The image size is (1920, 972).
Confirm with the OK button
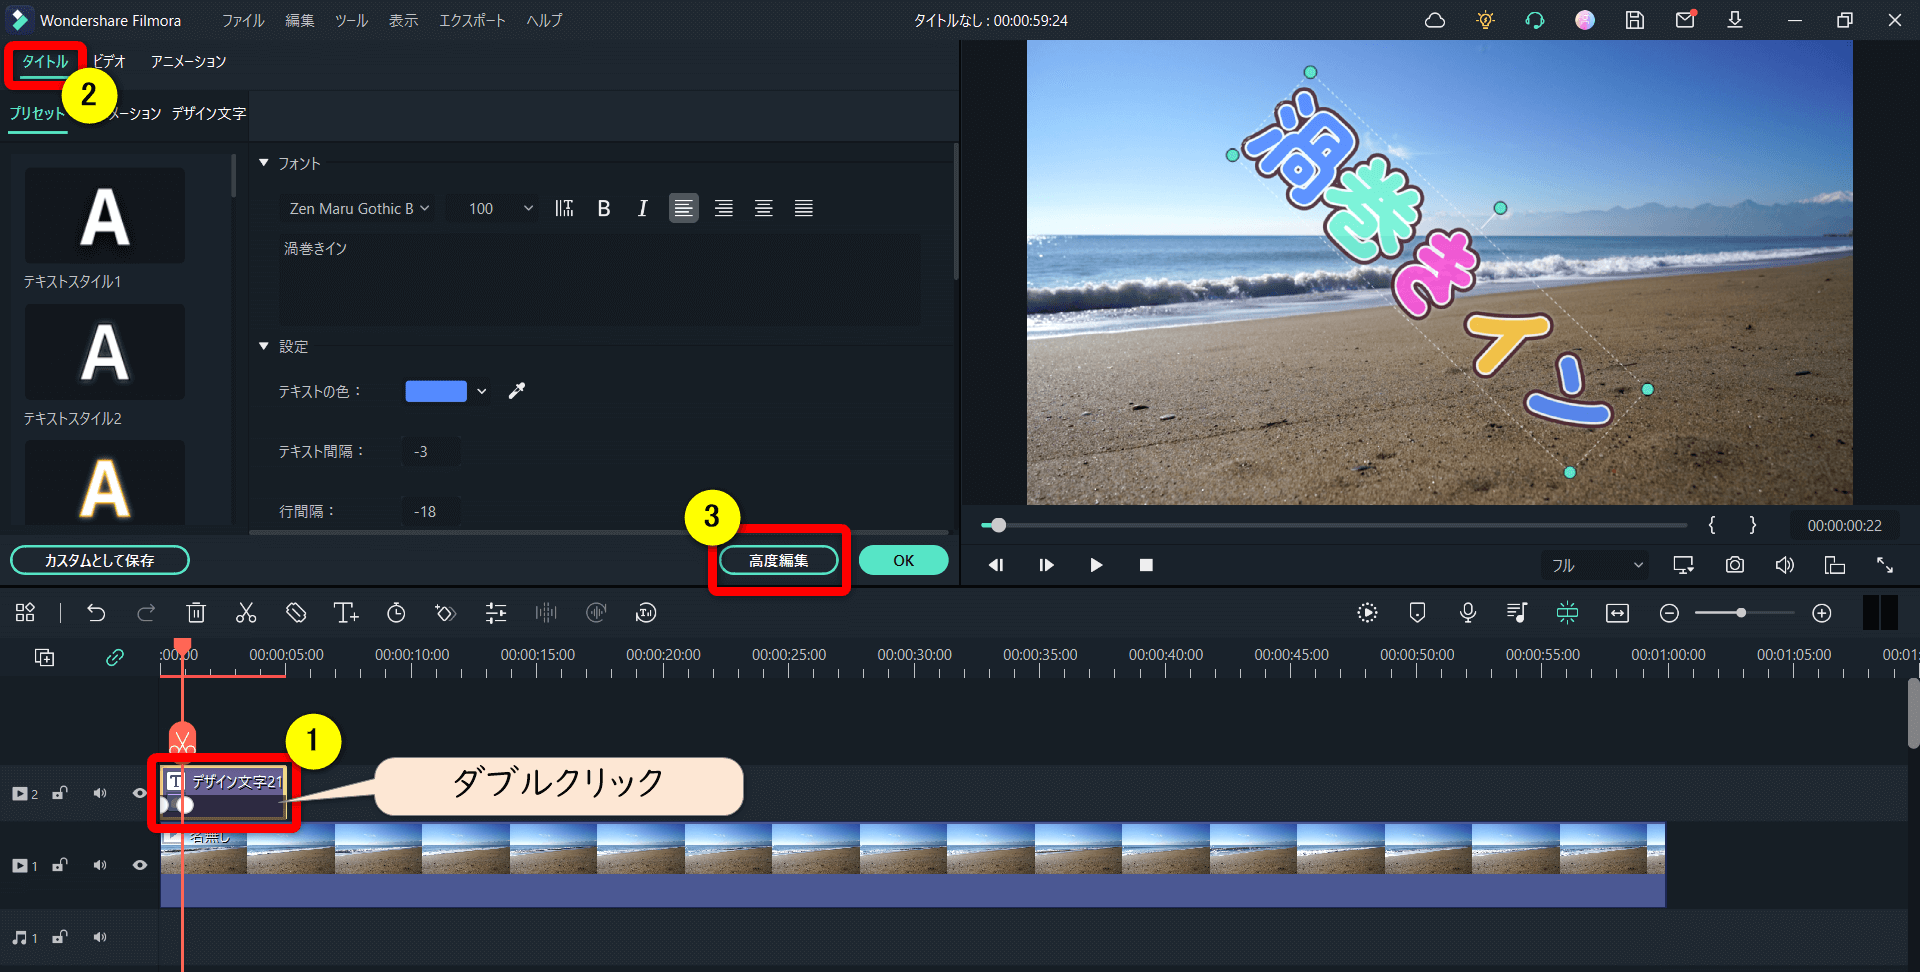coord(904,560)
